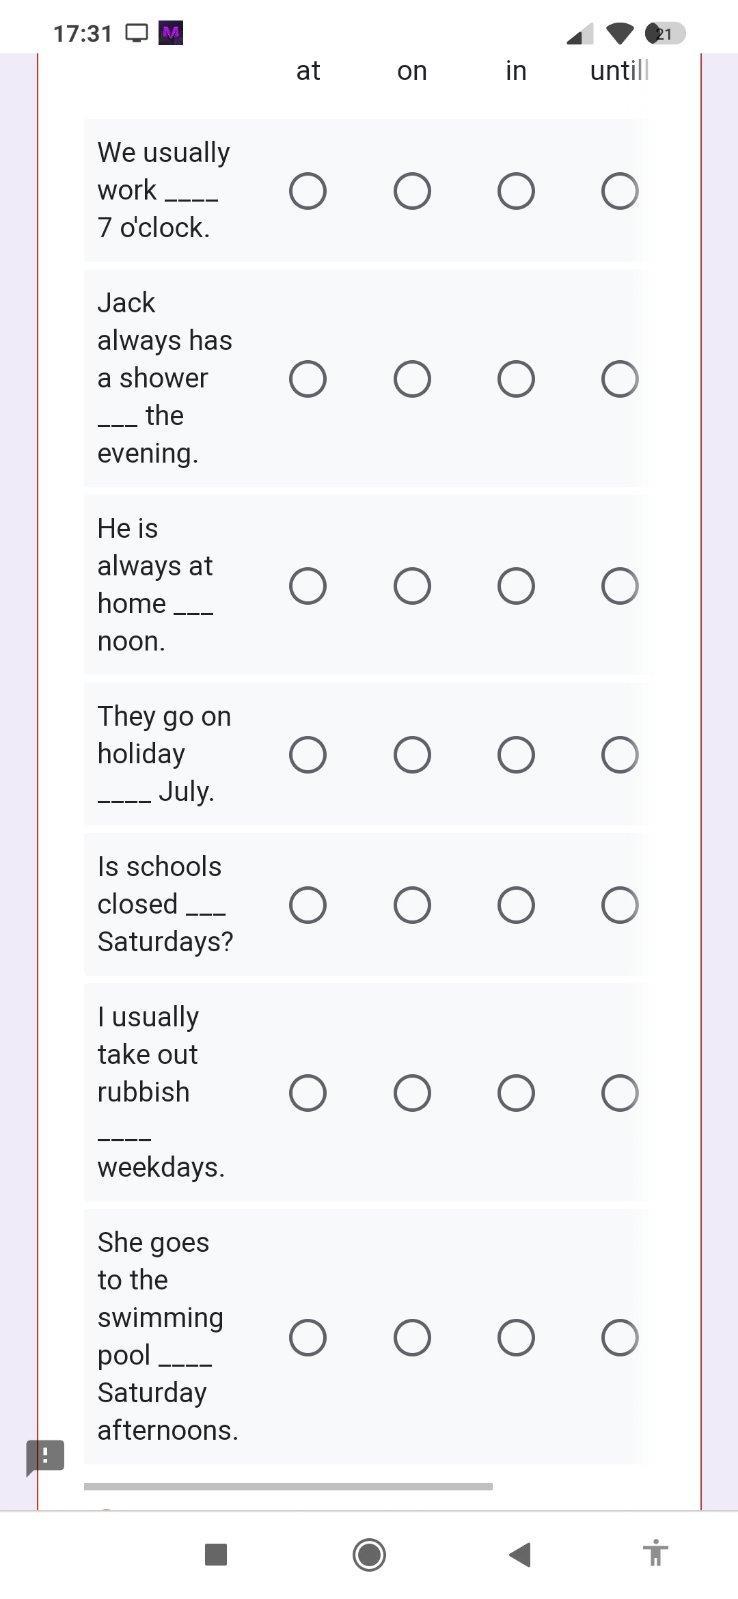The image size is (738, 1599).
Task: Click the horizontal scrollbar below the grid
Action: tap(288, 1486)
